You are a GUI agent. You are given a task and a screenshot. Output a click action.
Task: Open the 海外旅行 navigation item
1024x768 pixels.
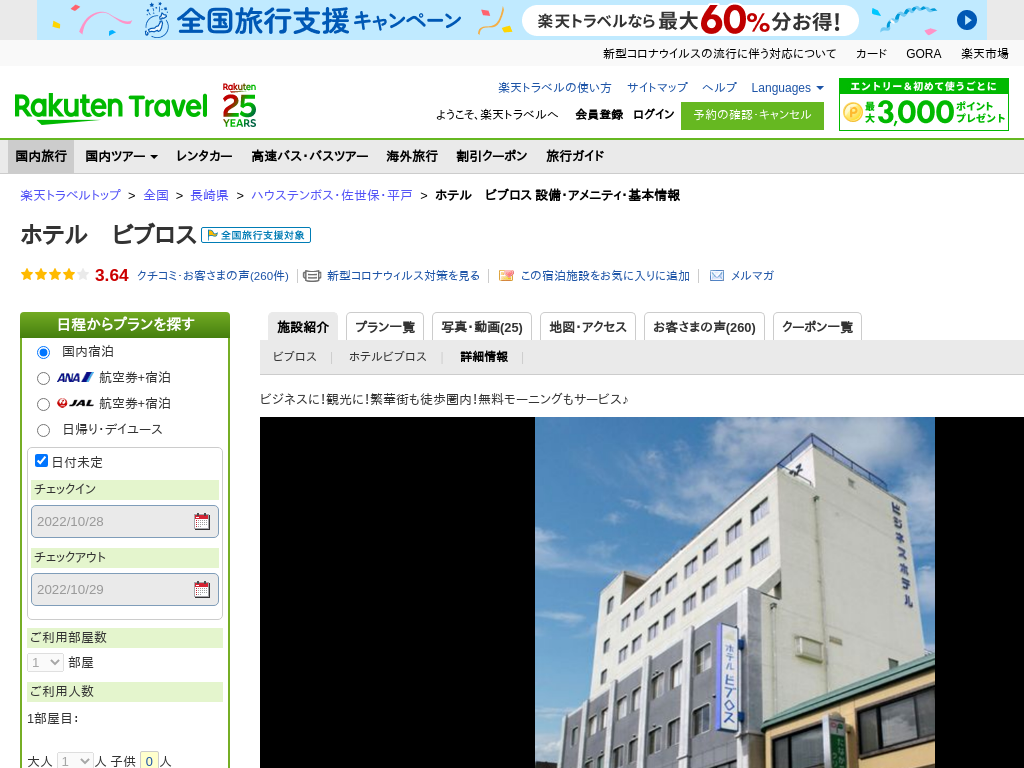411,156
